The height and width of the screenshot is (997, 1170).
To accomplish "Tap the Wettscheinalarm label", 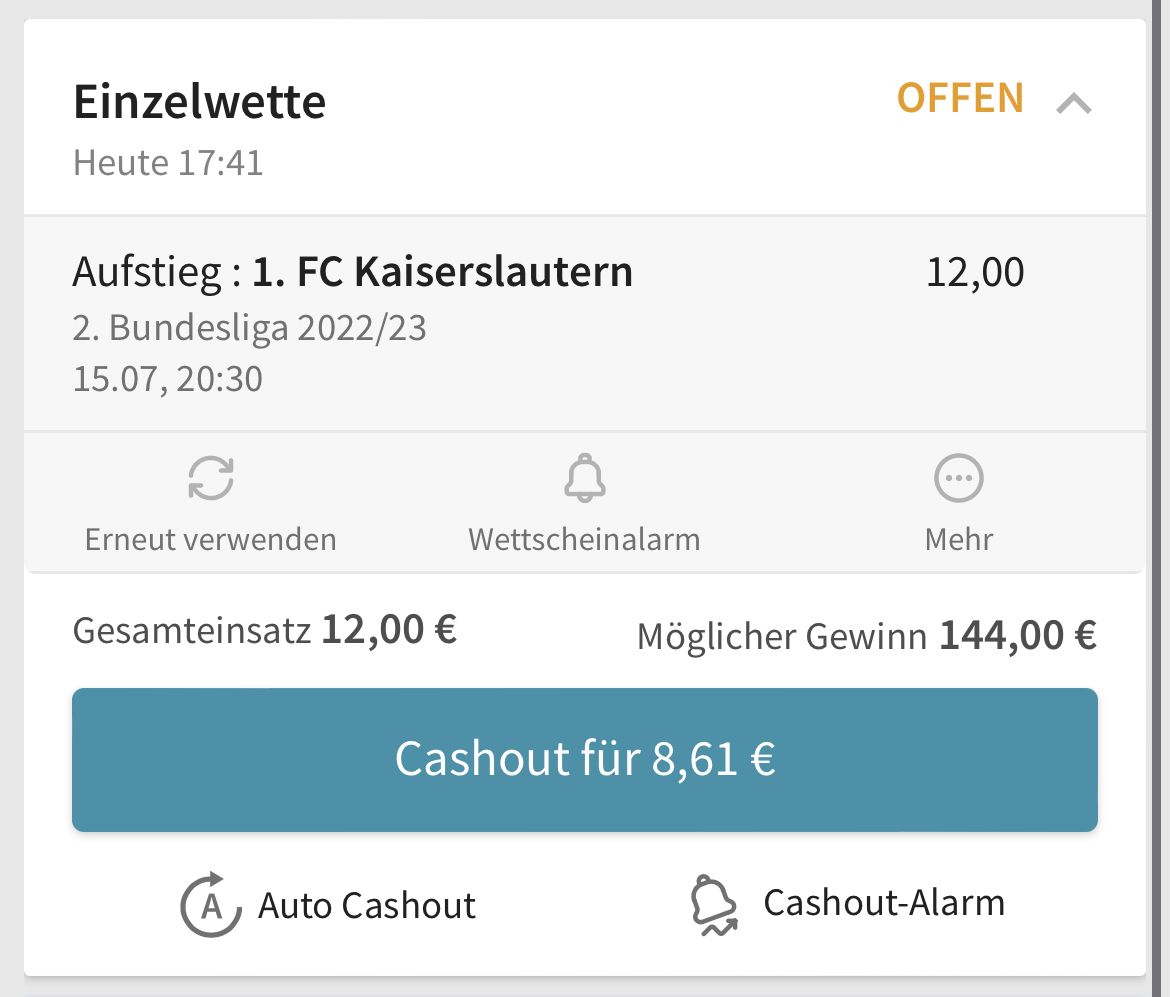I will [585, 540].
